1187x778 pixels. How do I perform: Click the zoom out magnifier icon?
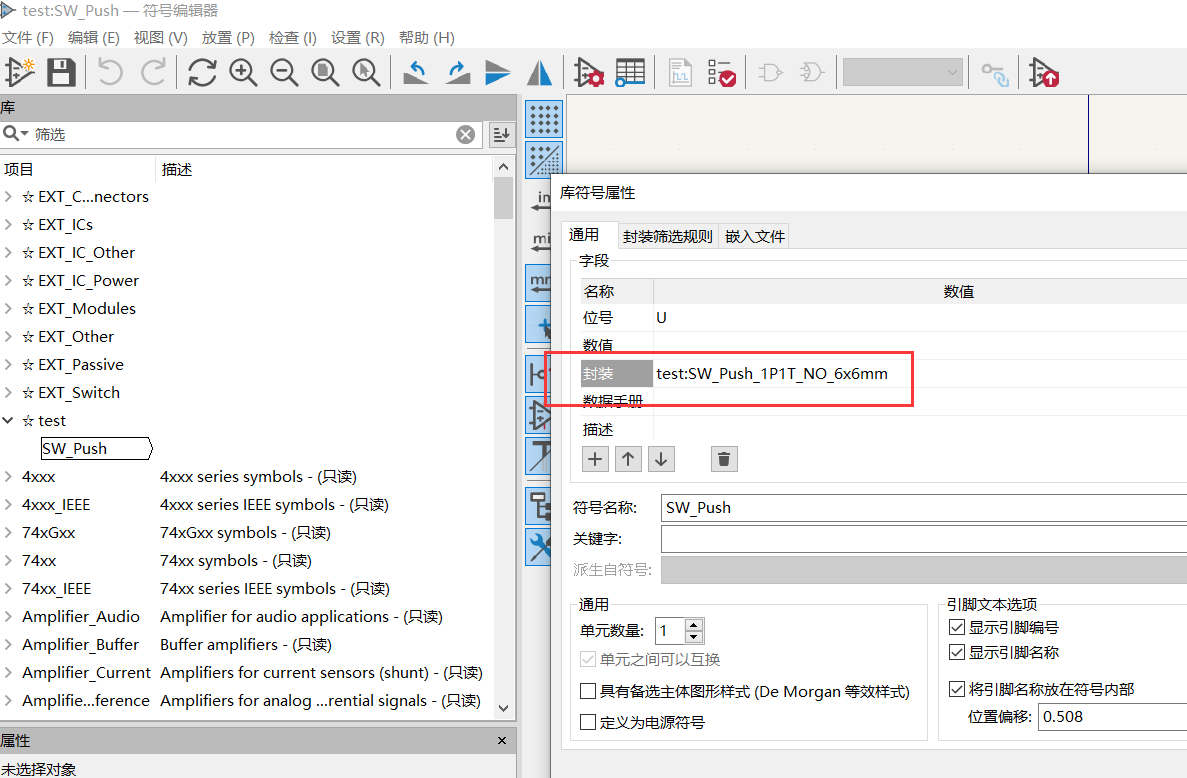pos(284,72)
